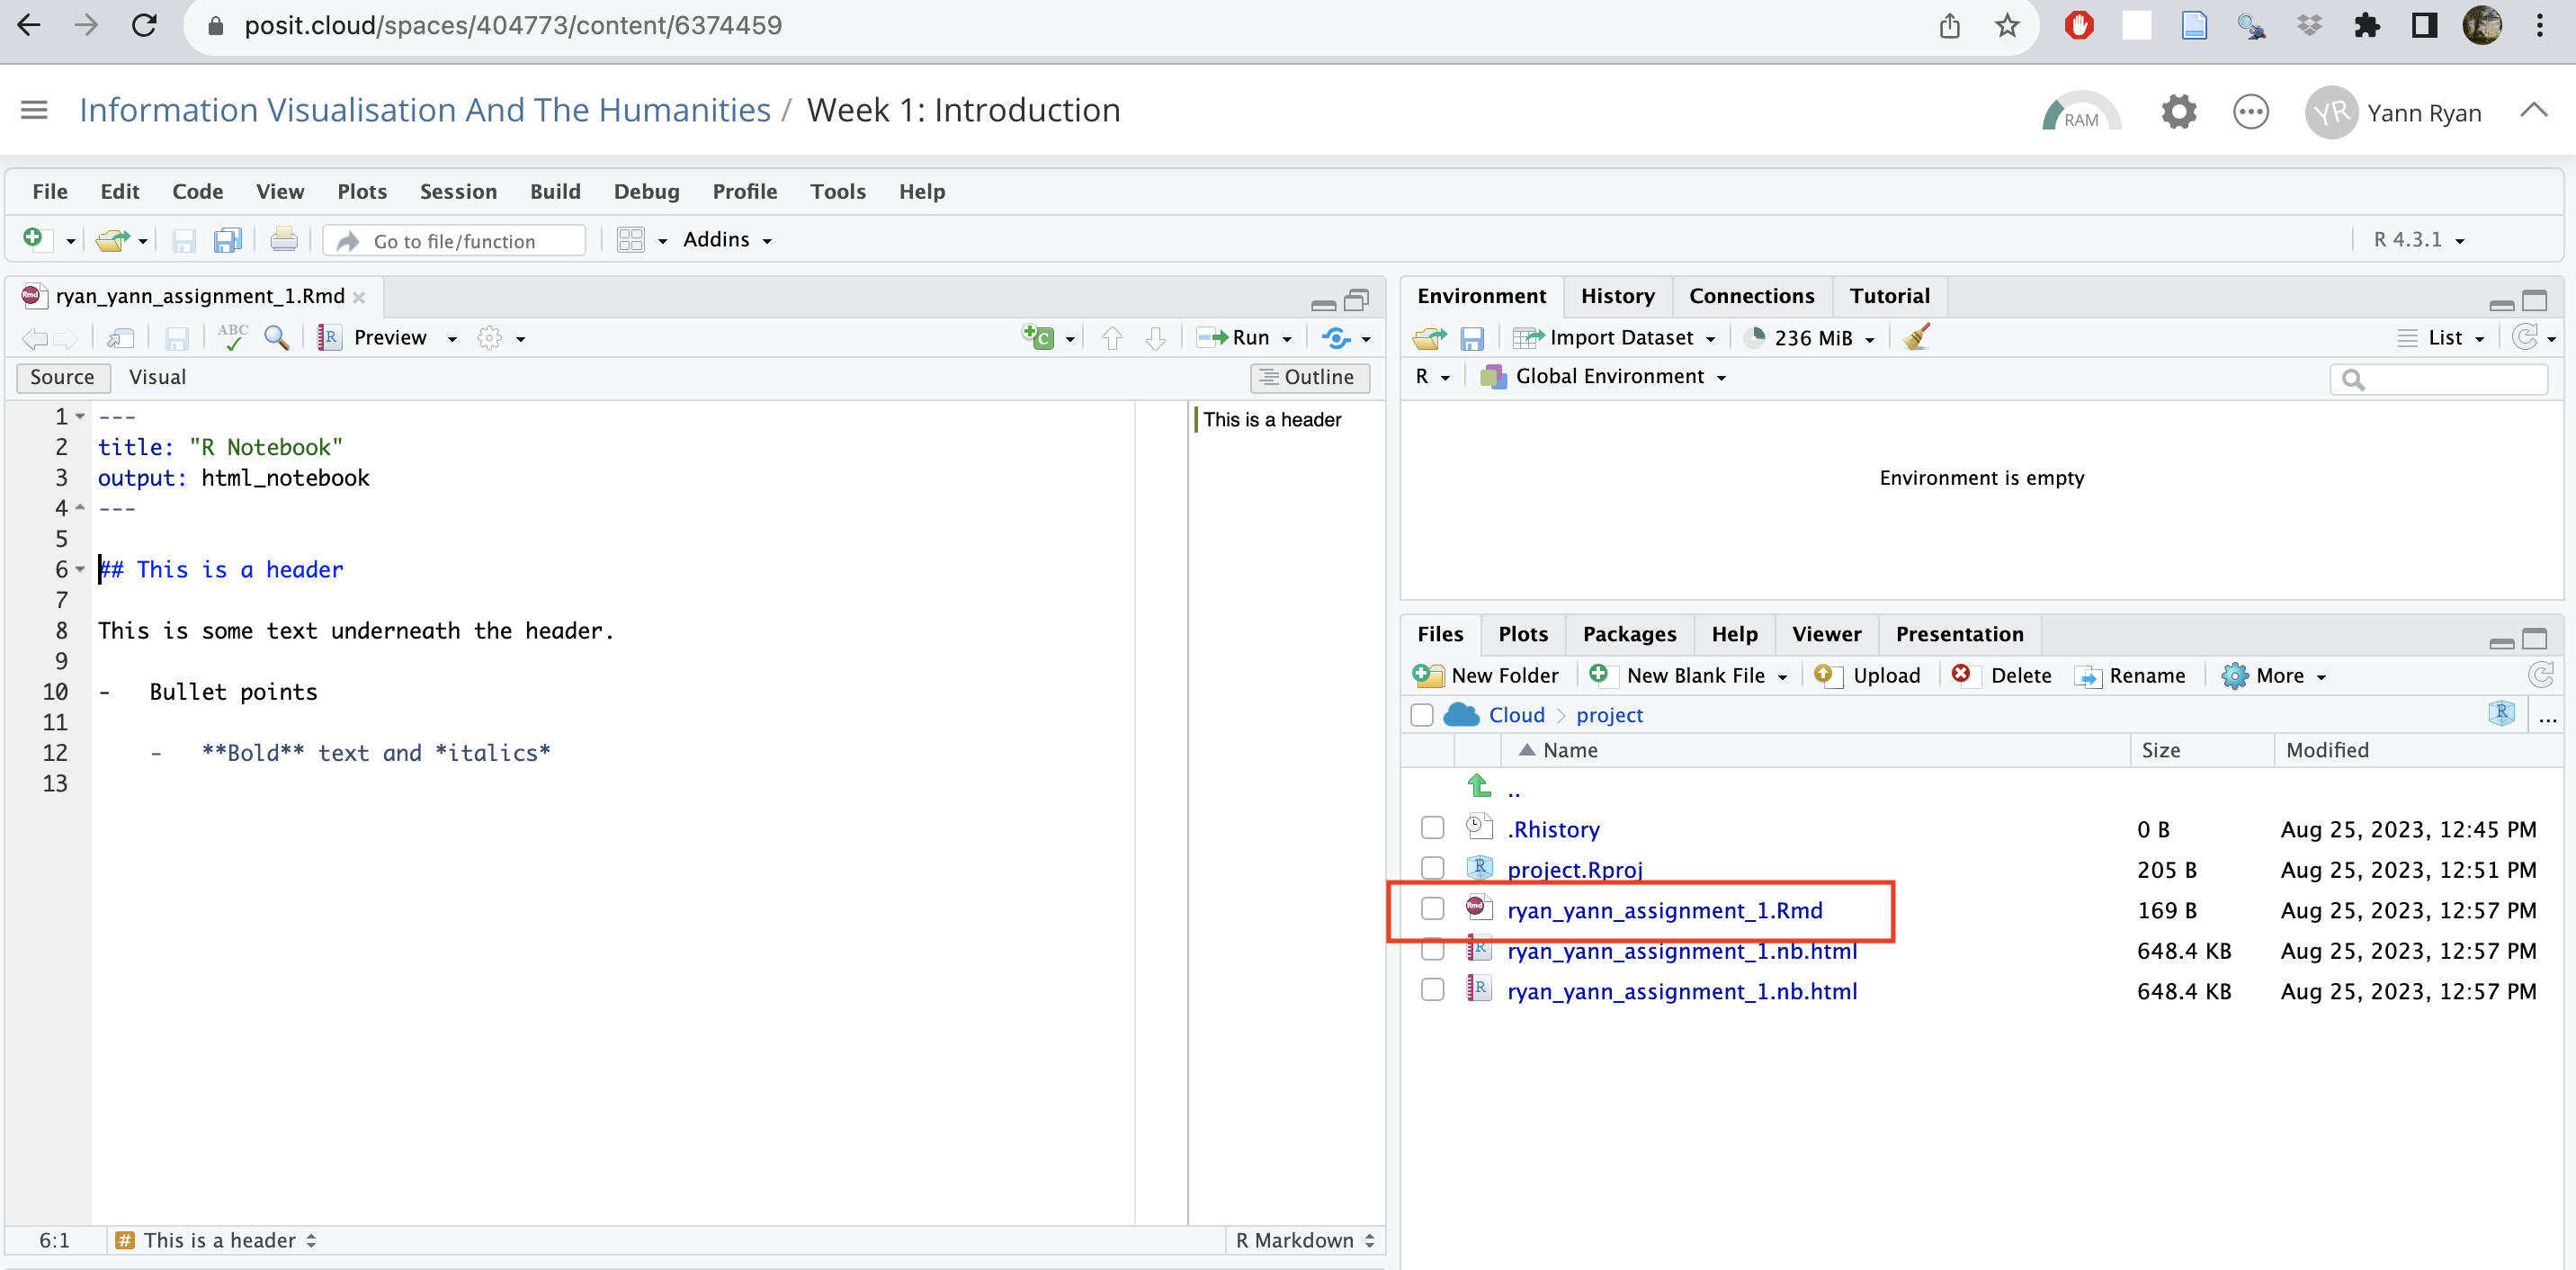Click go to previous chunk arrow

point(1111,337)
